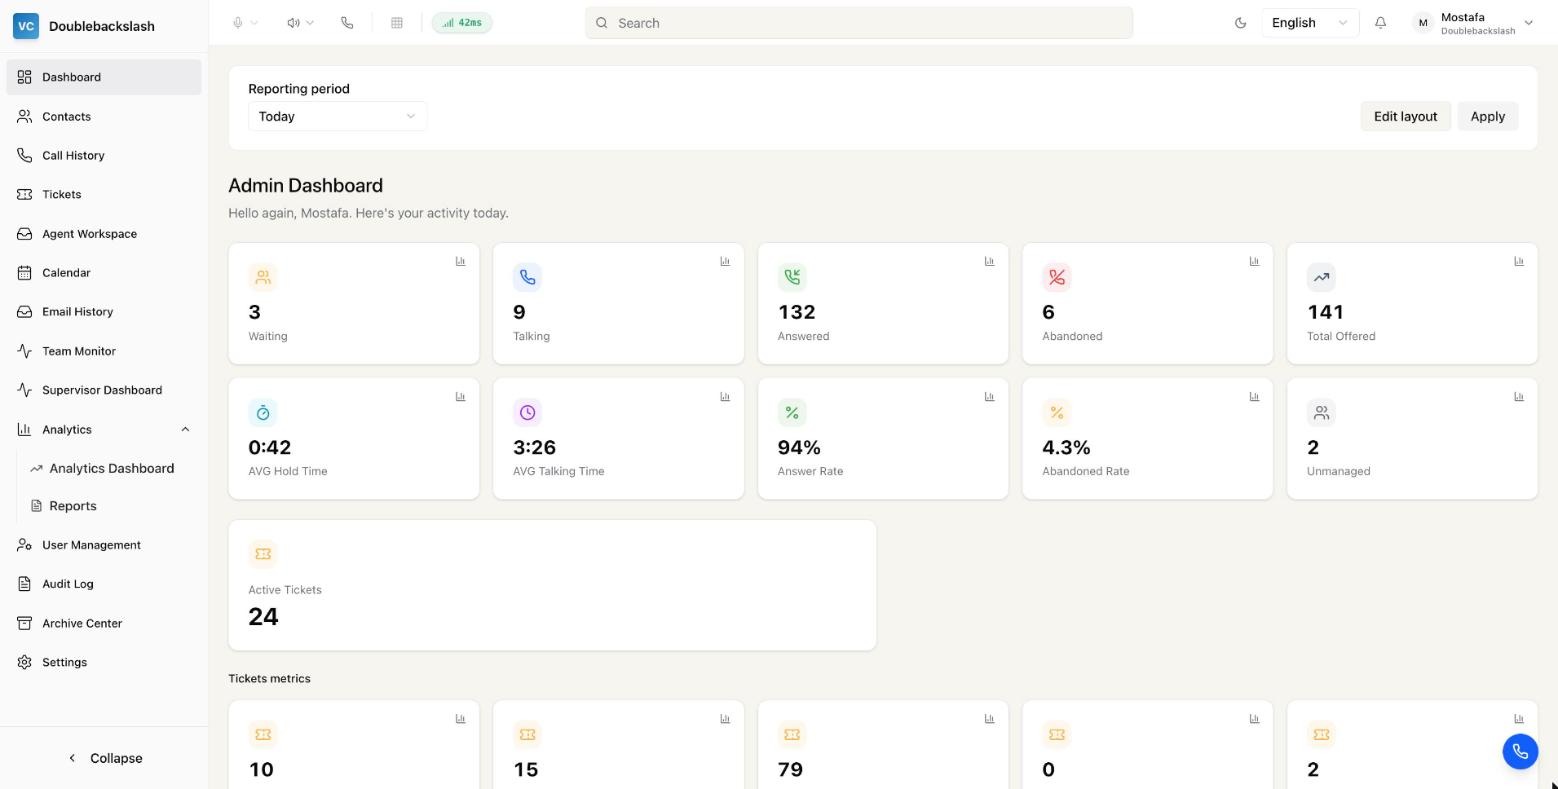Open chart icon on the Waiting card
The height and width of the screenshot is (789, 1558).
[x=460, y=261]
